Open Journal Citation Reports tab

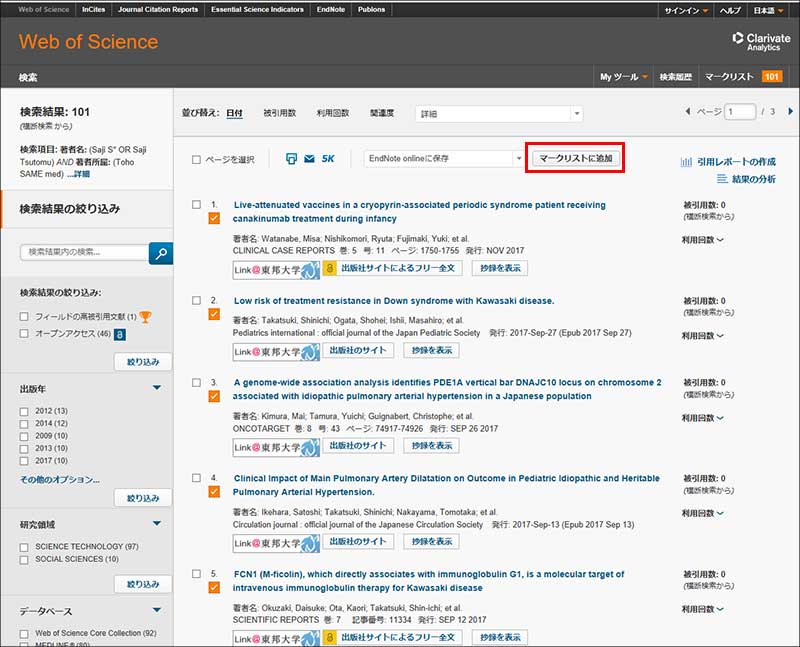(158, 10)
